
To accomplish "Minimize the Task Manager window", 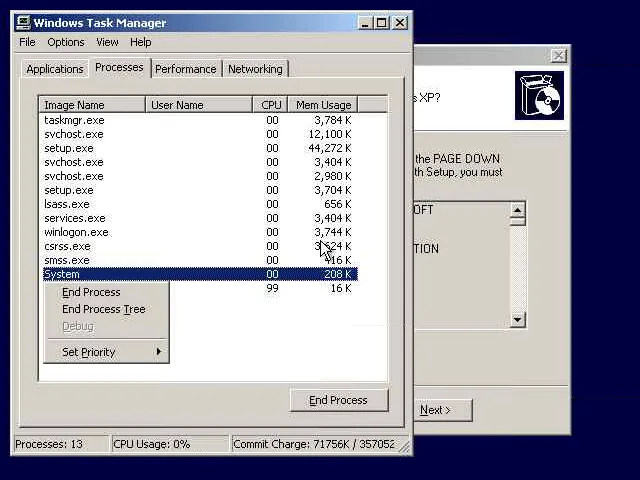I will (365, 23).
